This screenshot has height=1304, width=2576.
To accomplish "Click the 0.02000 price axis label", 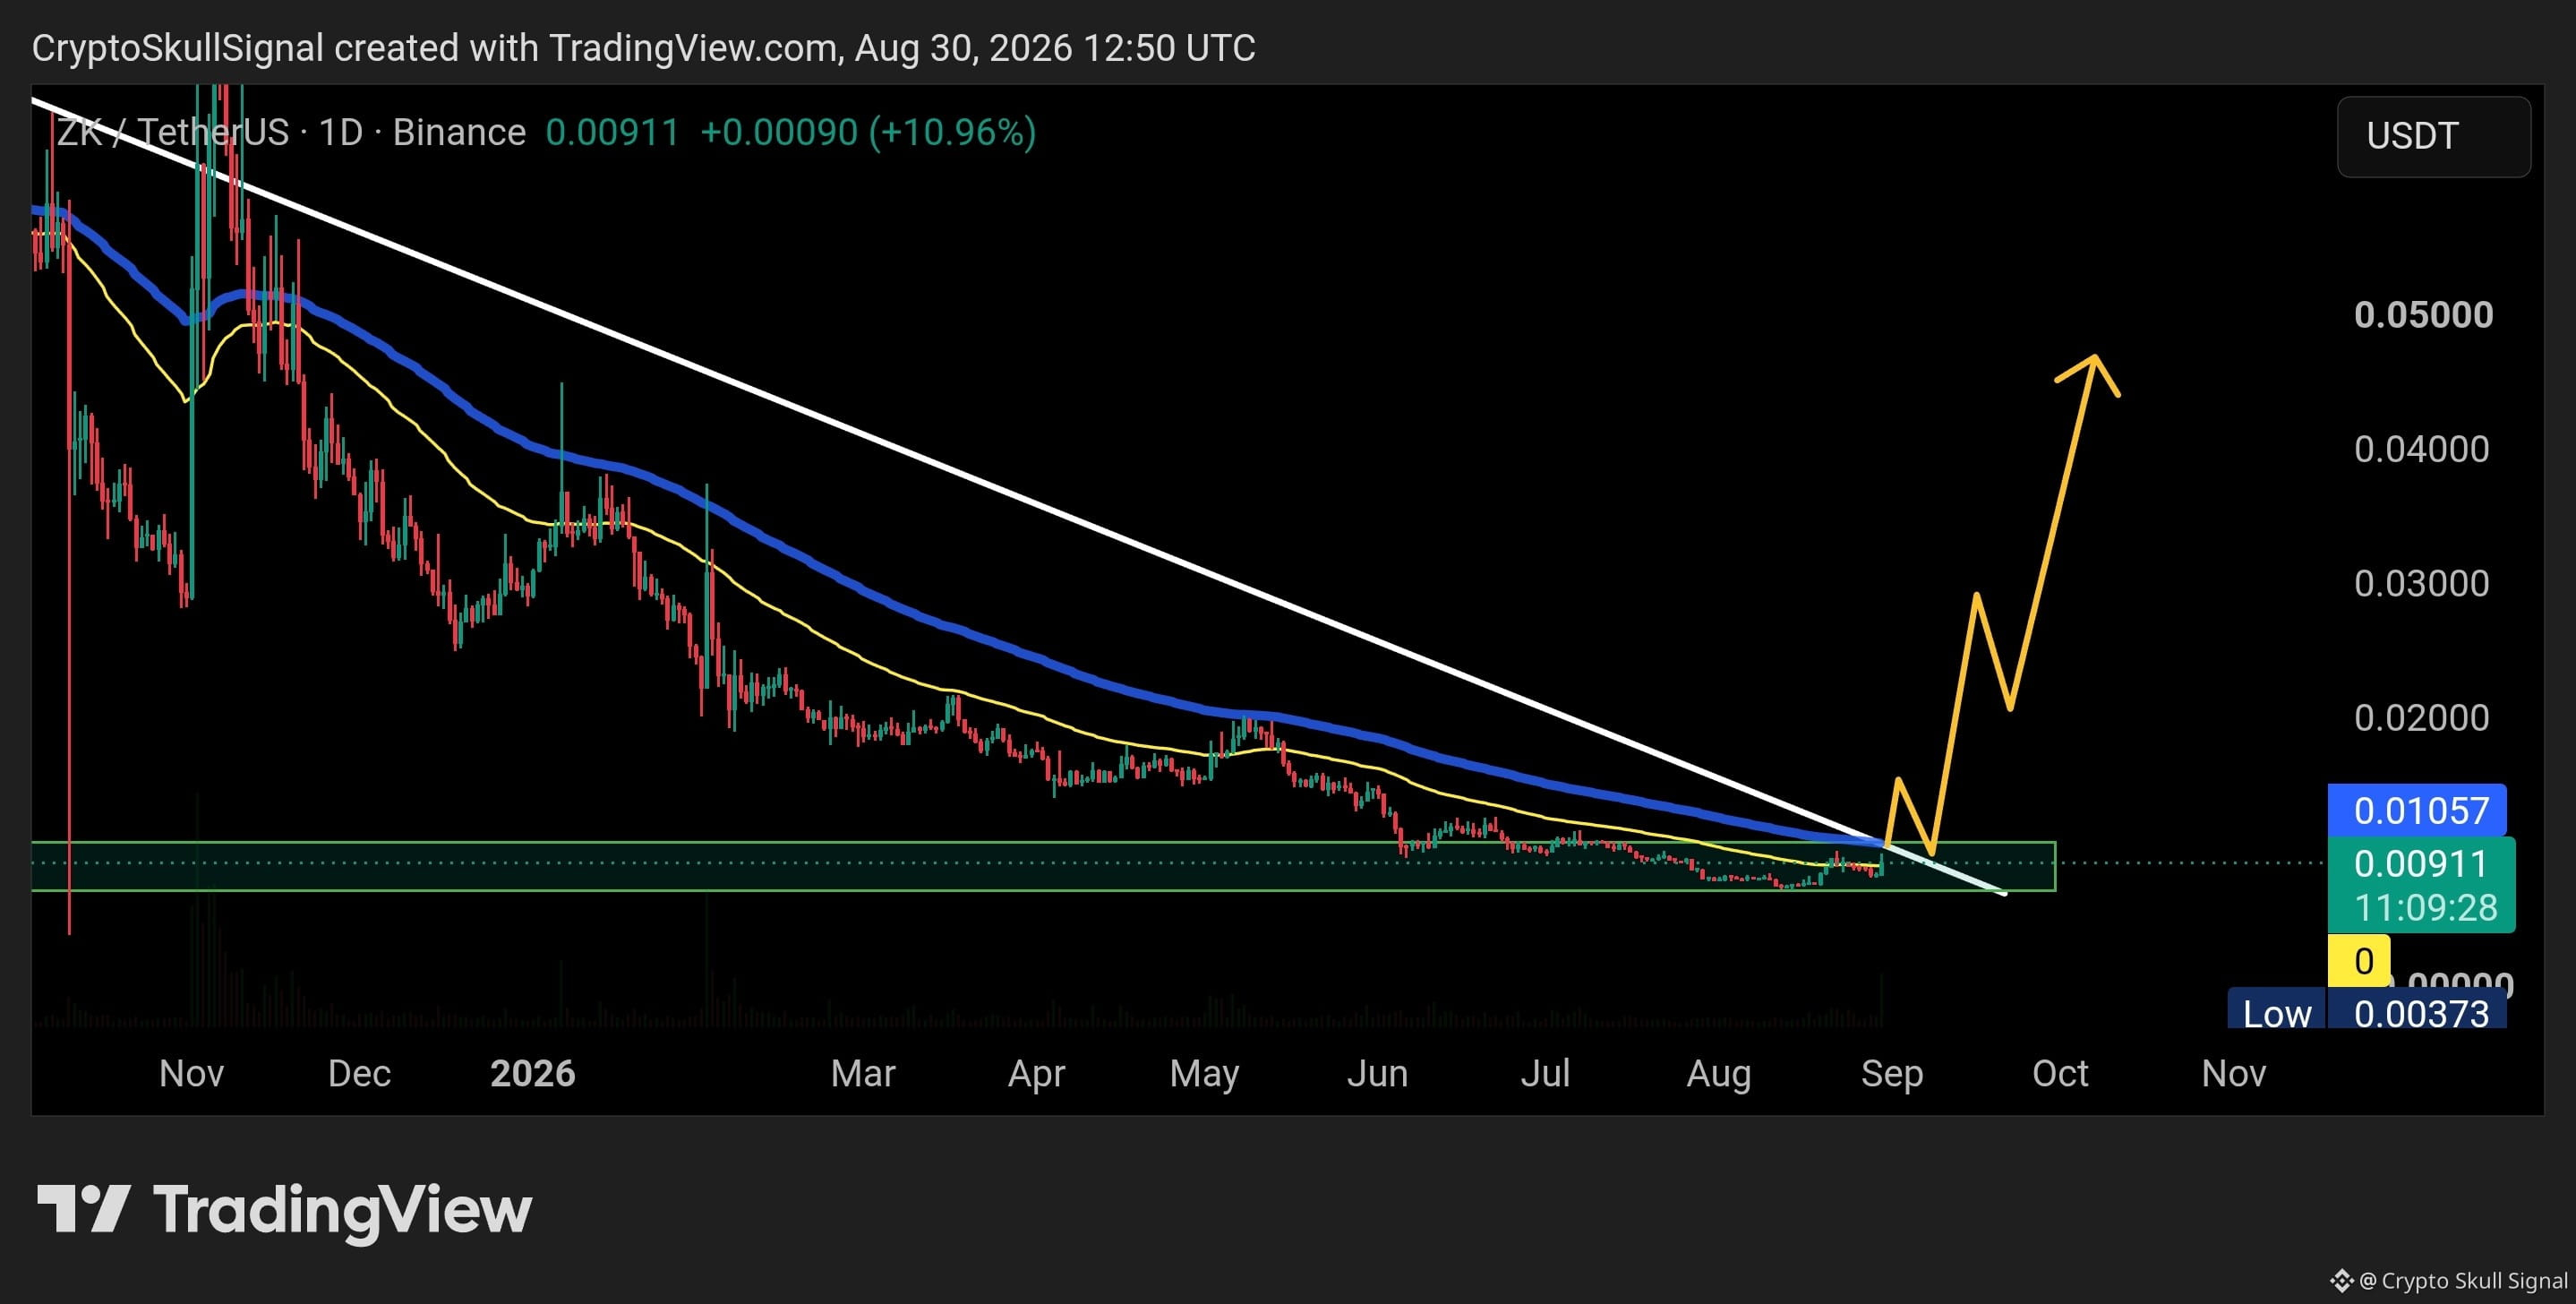I will pyautogui.click(x=2421, y=718).
